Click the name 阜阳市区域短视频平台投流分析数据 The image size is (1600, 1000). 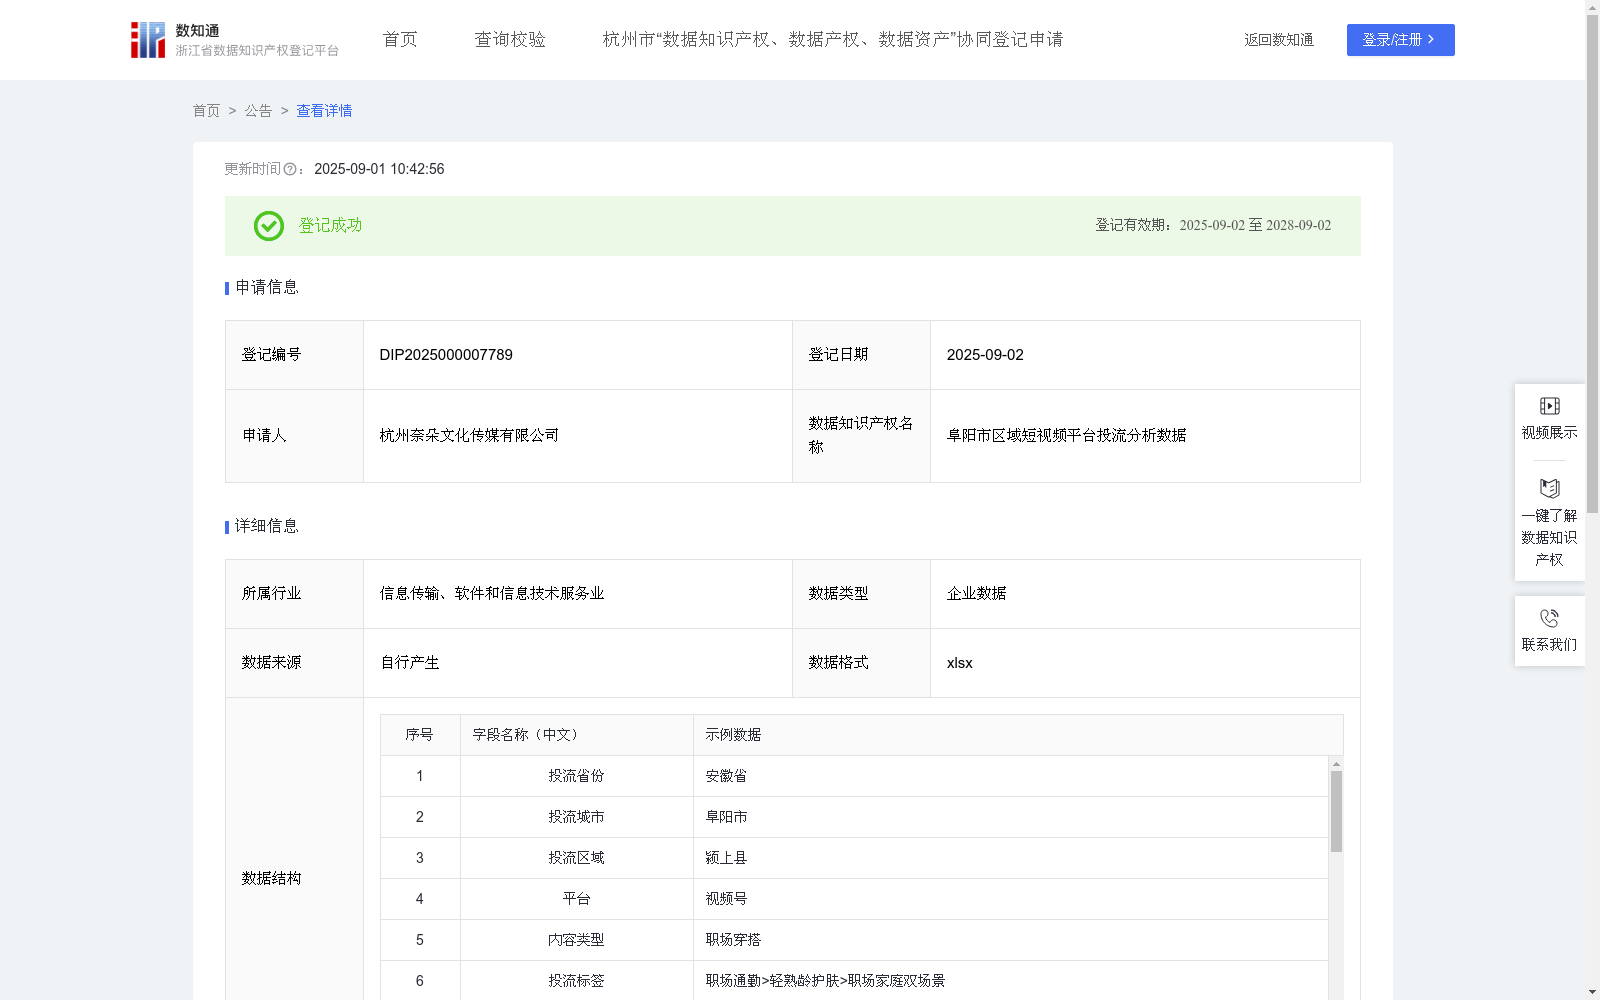pos(1066,436)
